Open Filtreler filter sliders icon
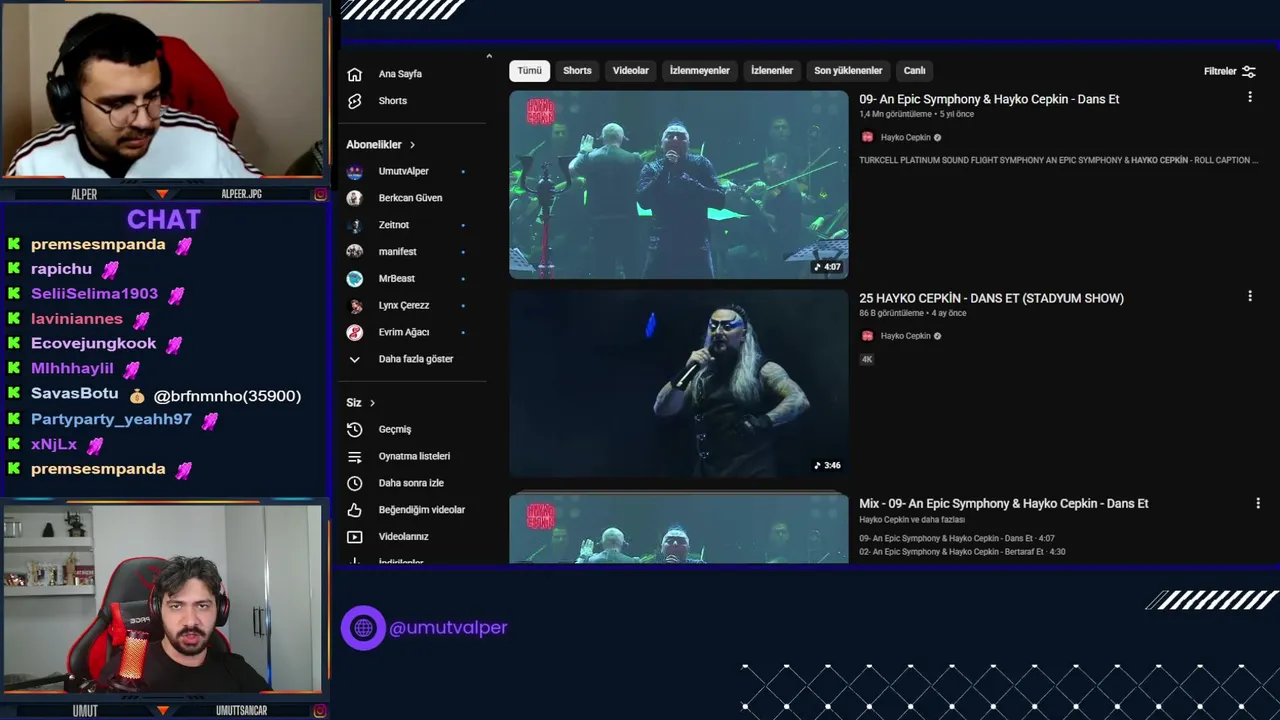Image resolution: width=1280 pixels, height=720 pixels. 1248,71
